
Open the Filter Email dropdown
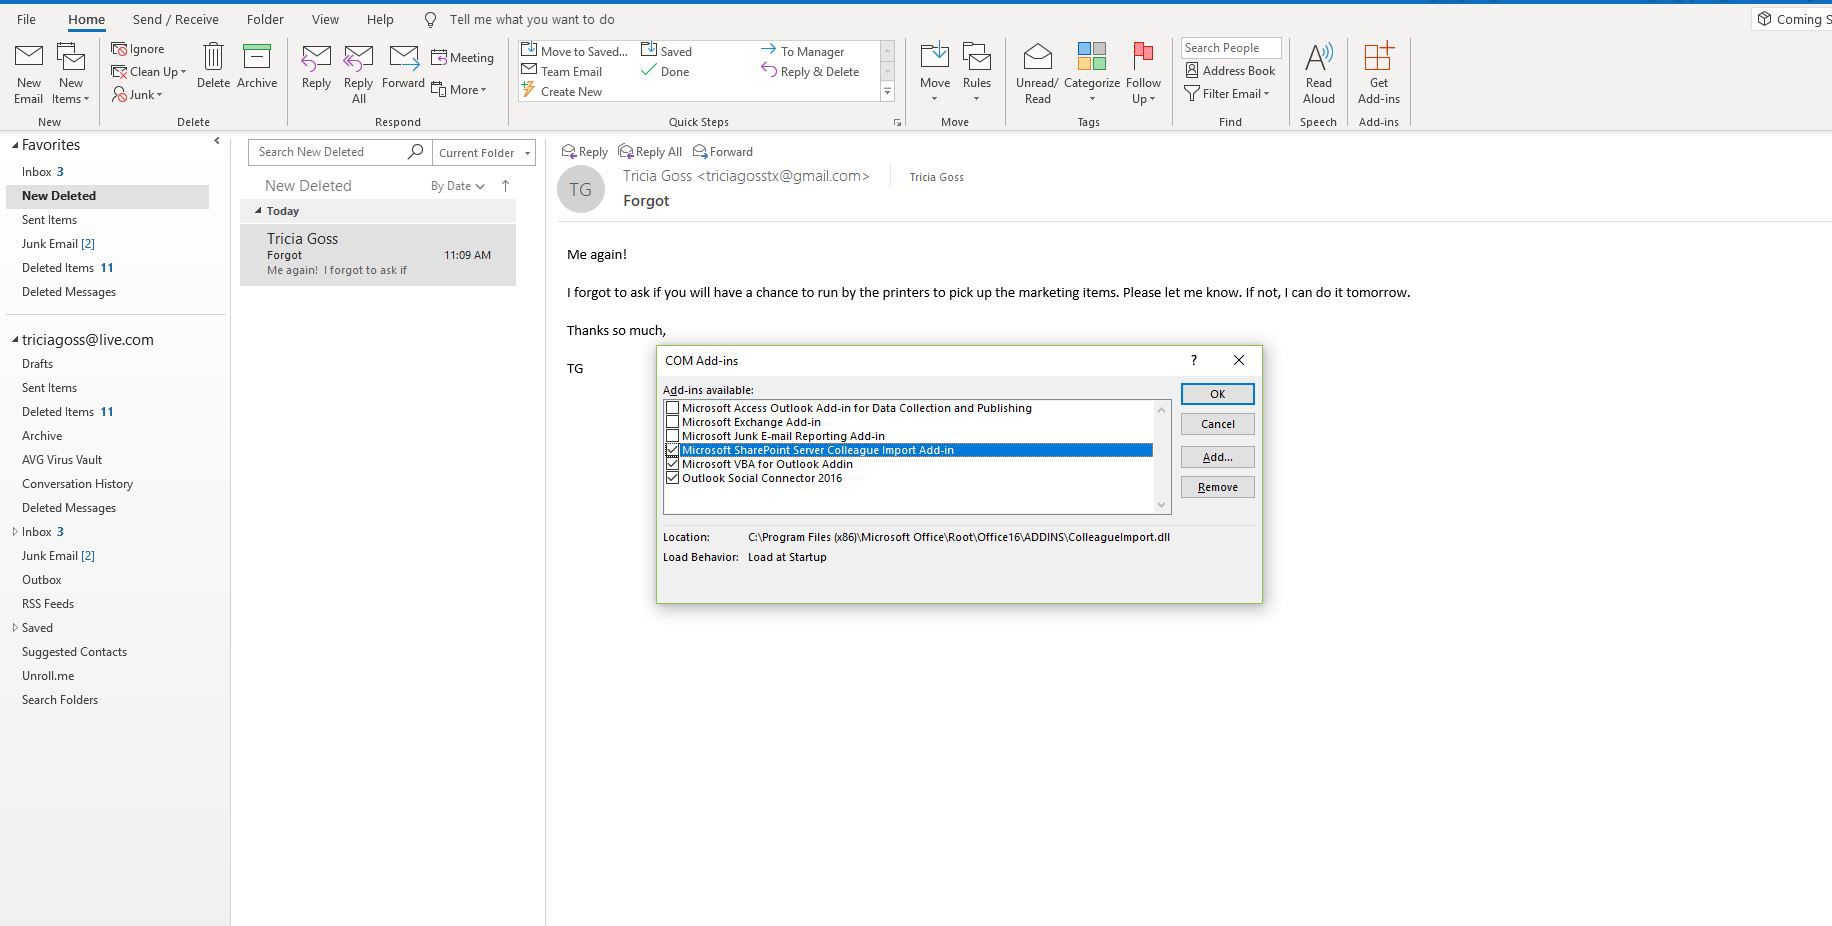pyautogui.click(x=1227, y=94)
